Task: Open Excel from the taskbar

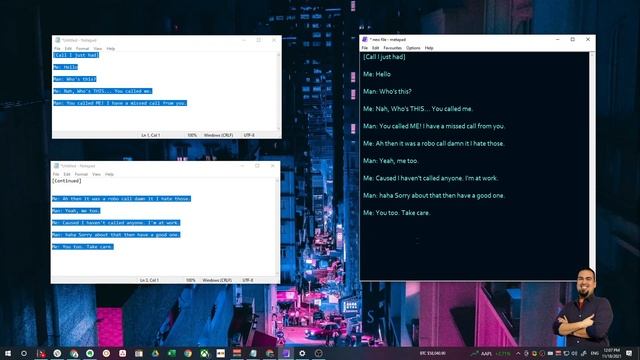Action: click(x=172, y=353)
